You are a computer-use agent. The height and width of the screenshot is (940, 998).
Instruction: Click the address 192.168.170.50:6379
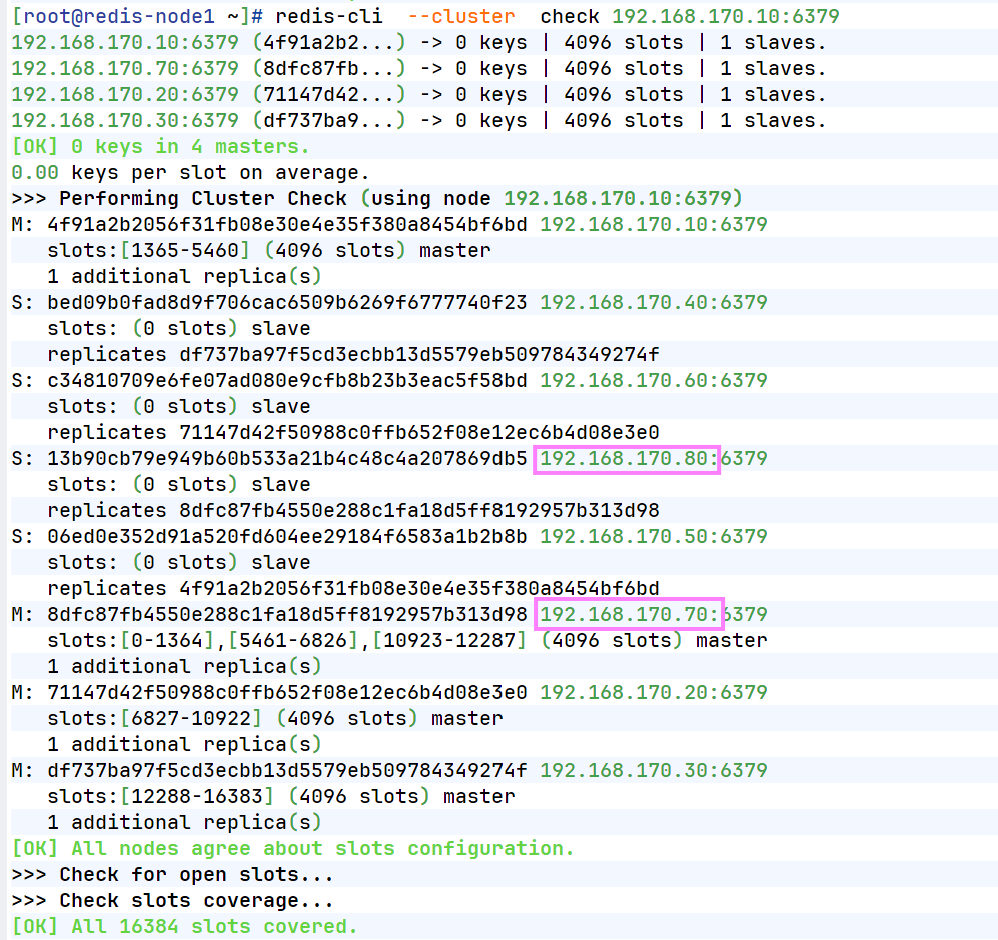pos(654,537)
